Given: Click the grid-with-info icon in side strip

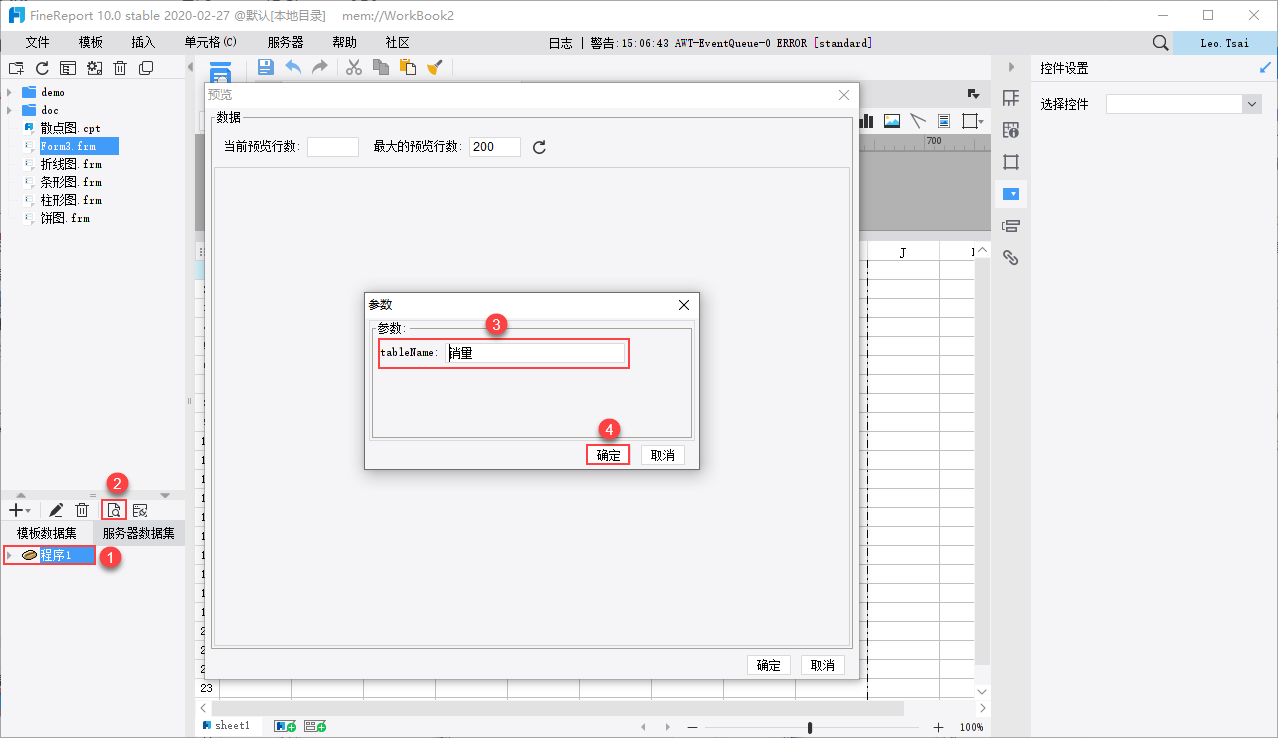Looking at the screenshot, I should [1011, 130].
